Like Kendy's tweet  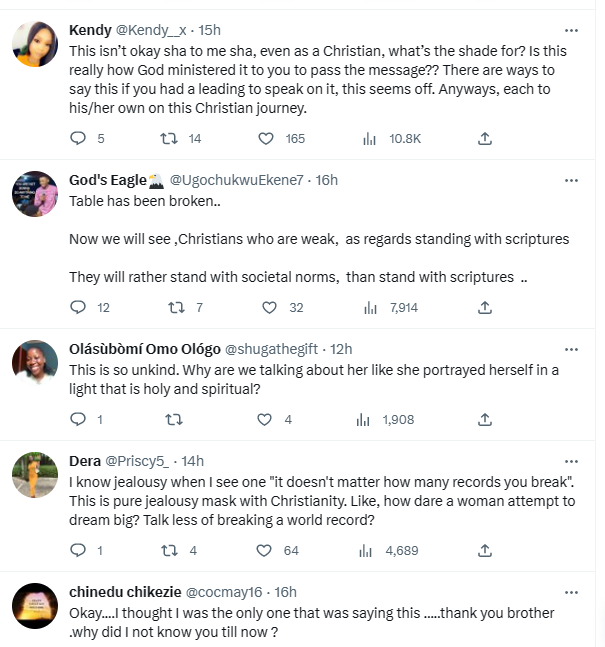[x=265, y=138]
